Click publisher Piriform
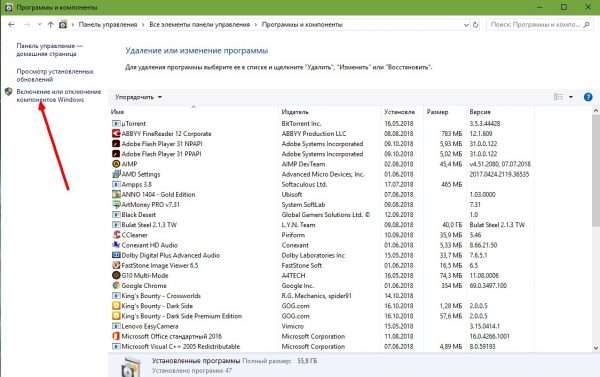 tap(293, 235)
